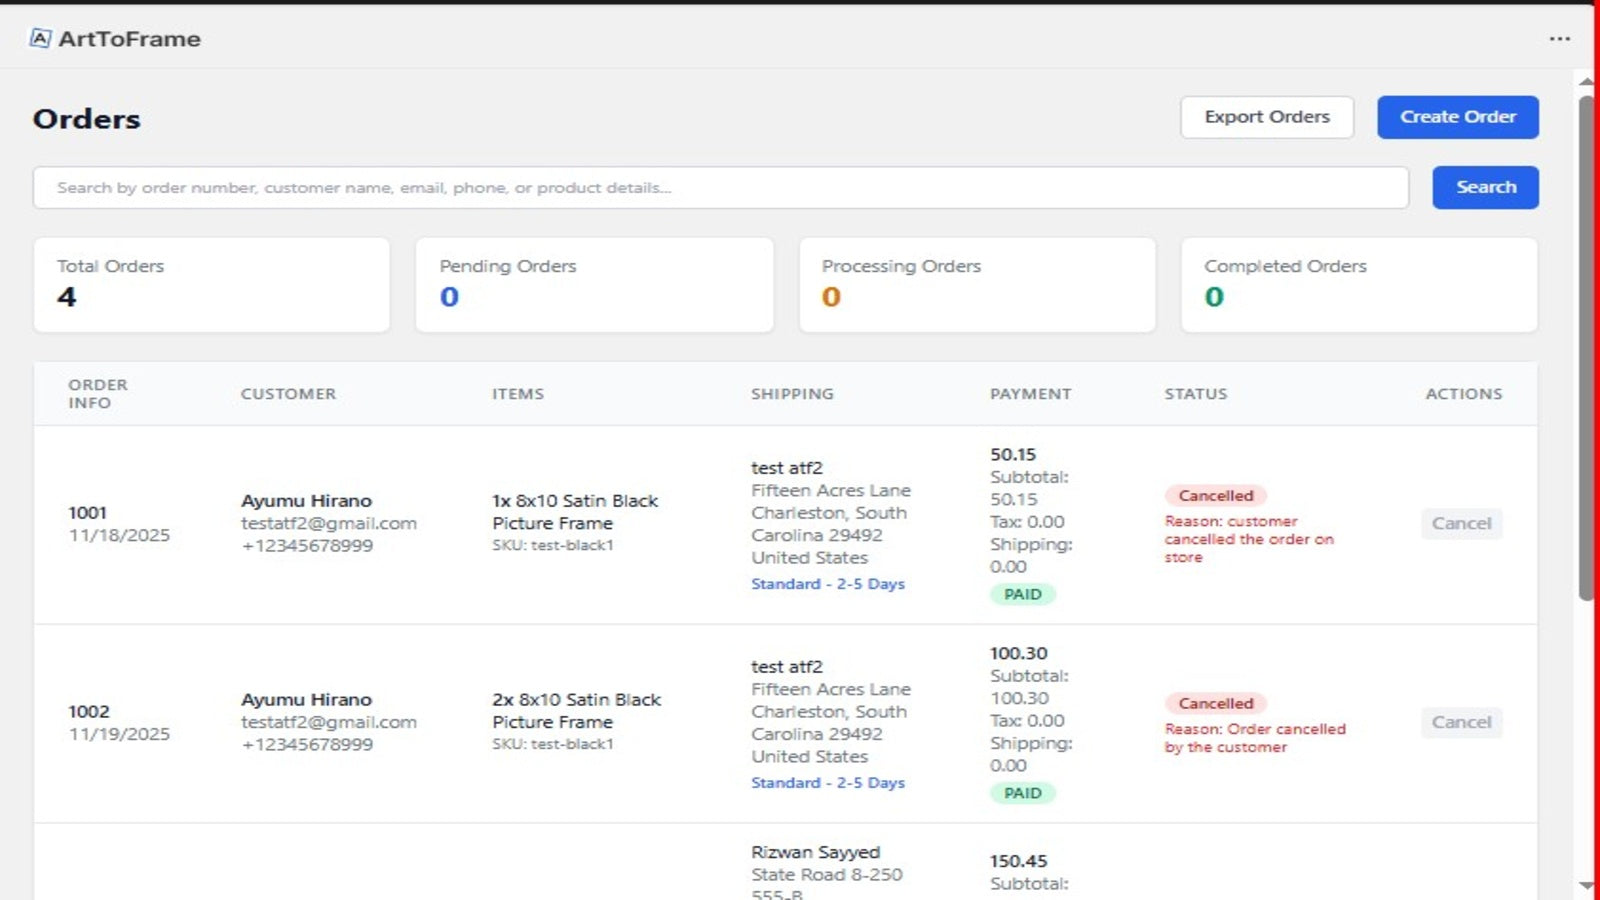Click the STATUS column header
1600x900 pixels.
pos(1195,394)
